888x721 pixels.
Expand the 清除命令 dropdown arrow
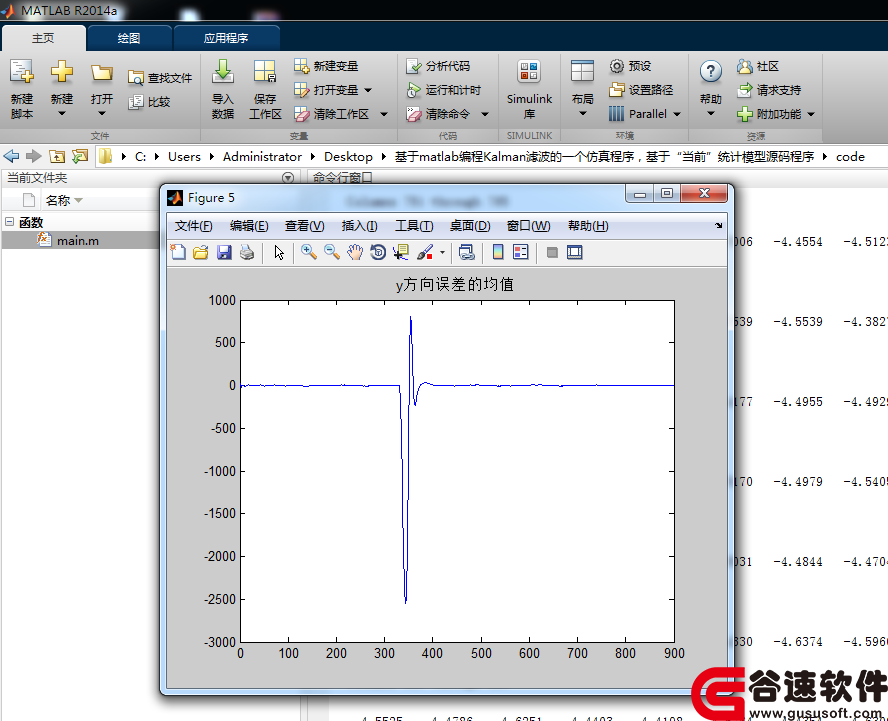tap(485, 114)
